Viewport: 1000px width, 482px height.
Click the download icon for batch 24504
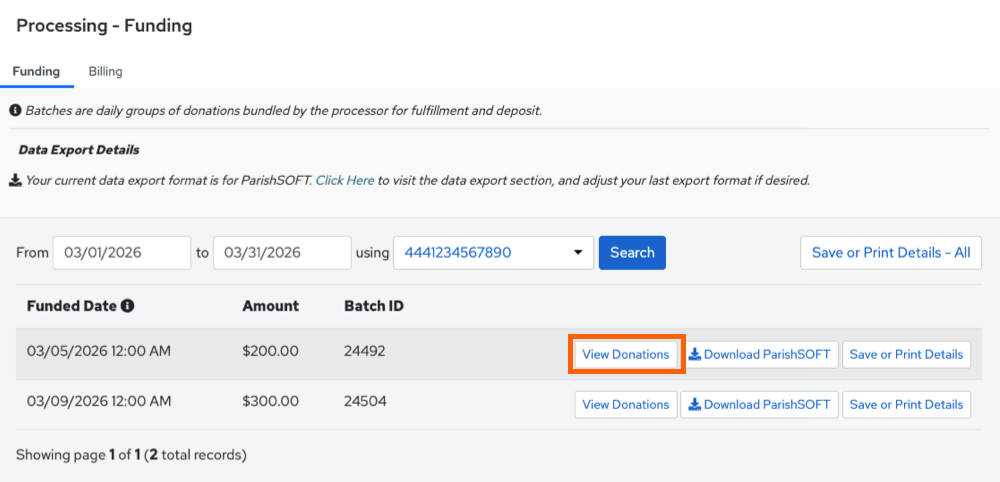click(x=695, y=404)
